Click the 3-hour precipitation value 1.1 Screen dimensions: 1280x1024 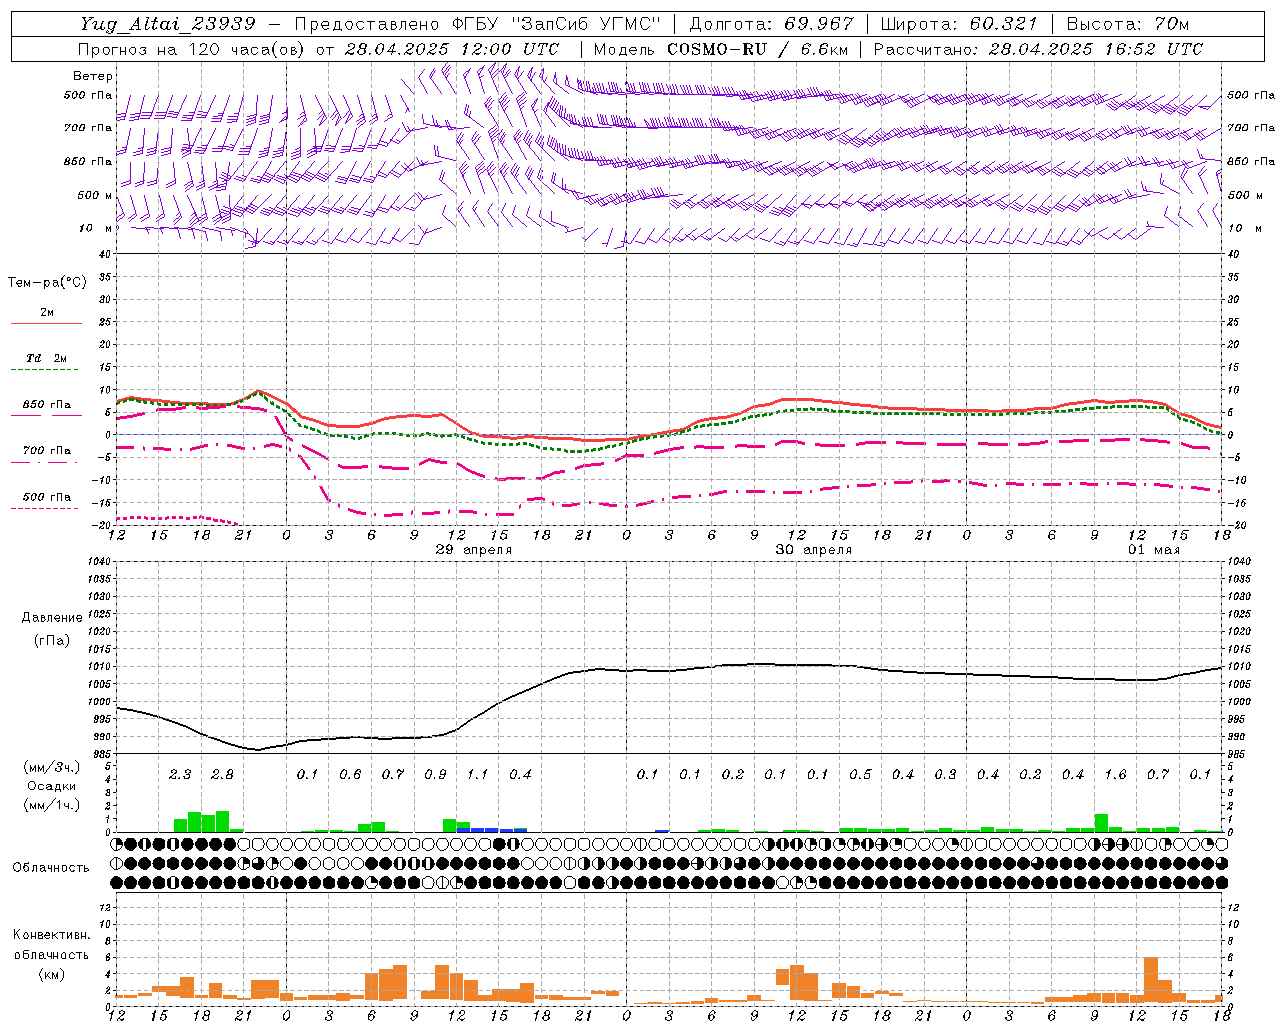point(477,774)
